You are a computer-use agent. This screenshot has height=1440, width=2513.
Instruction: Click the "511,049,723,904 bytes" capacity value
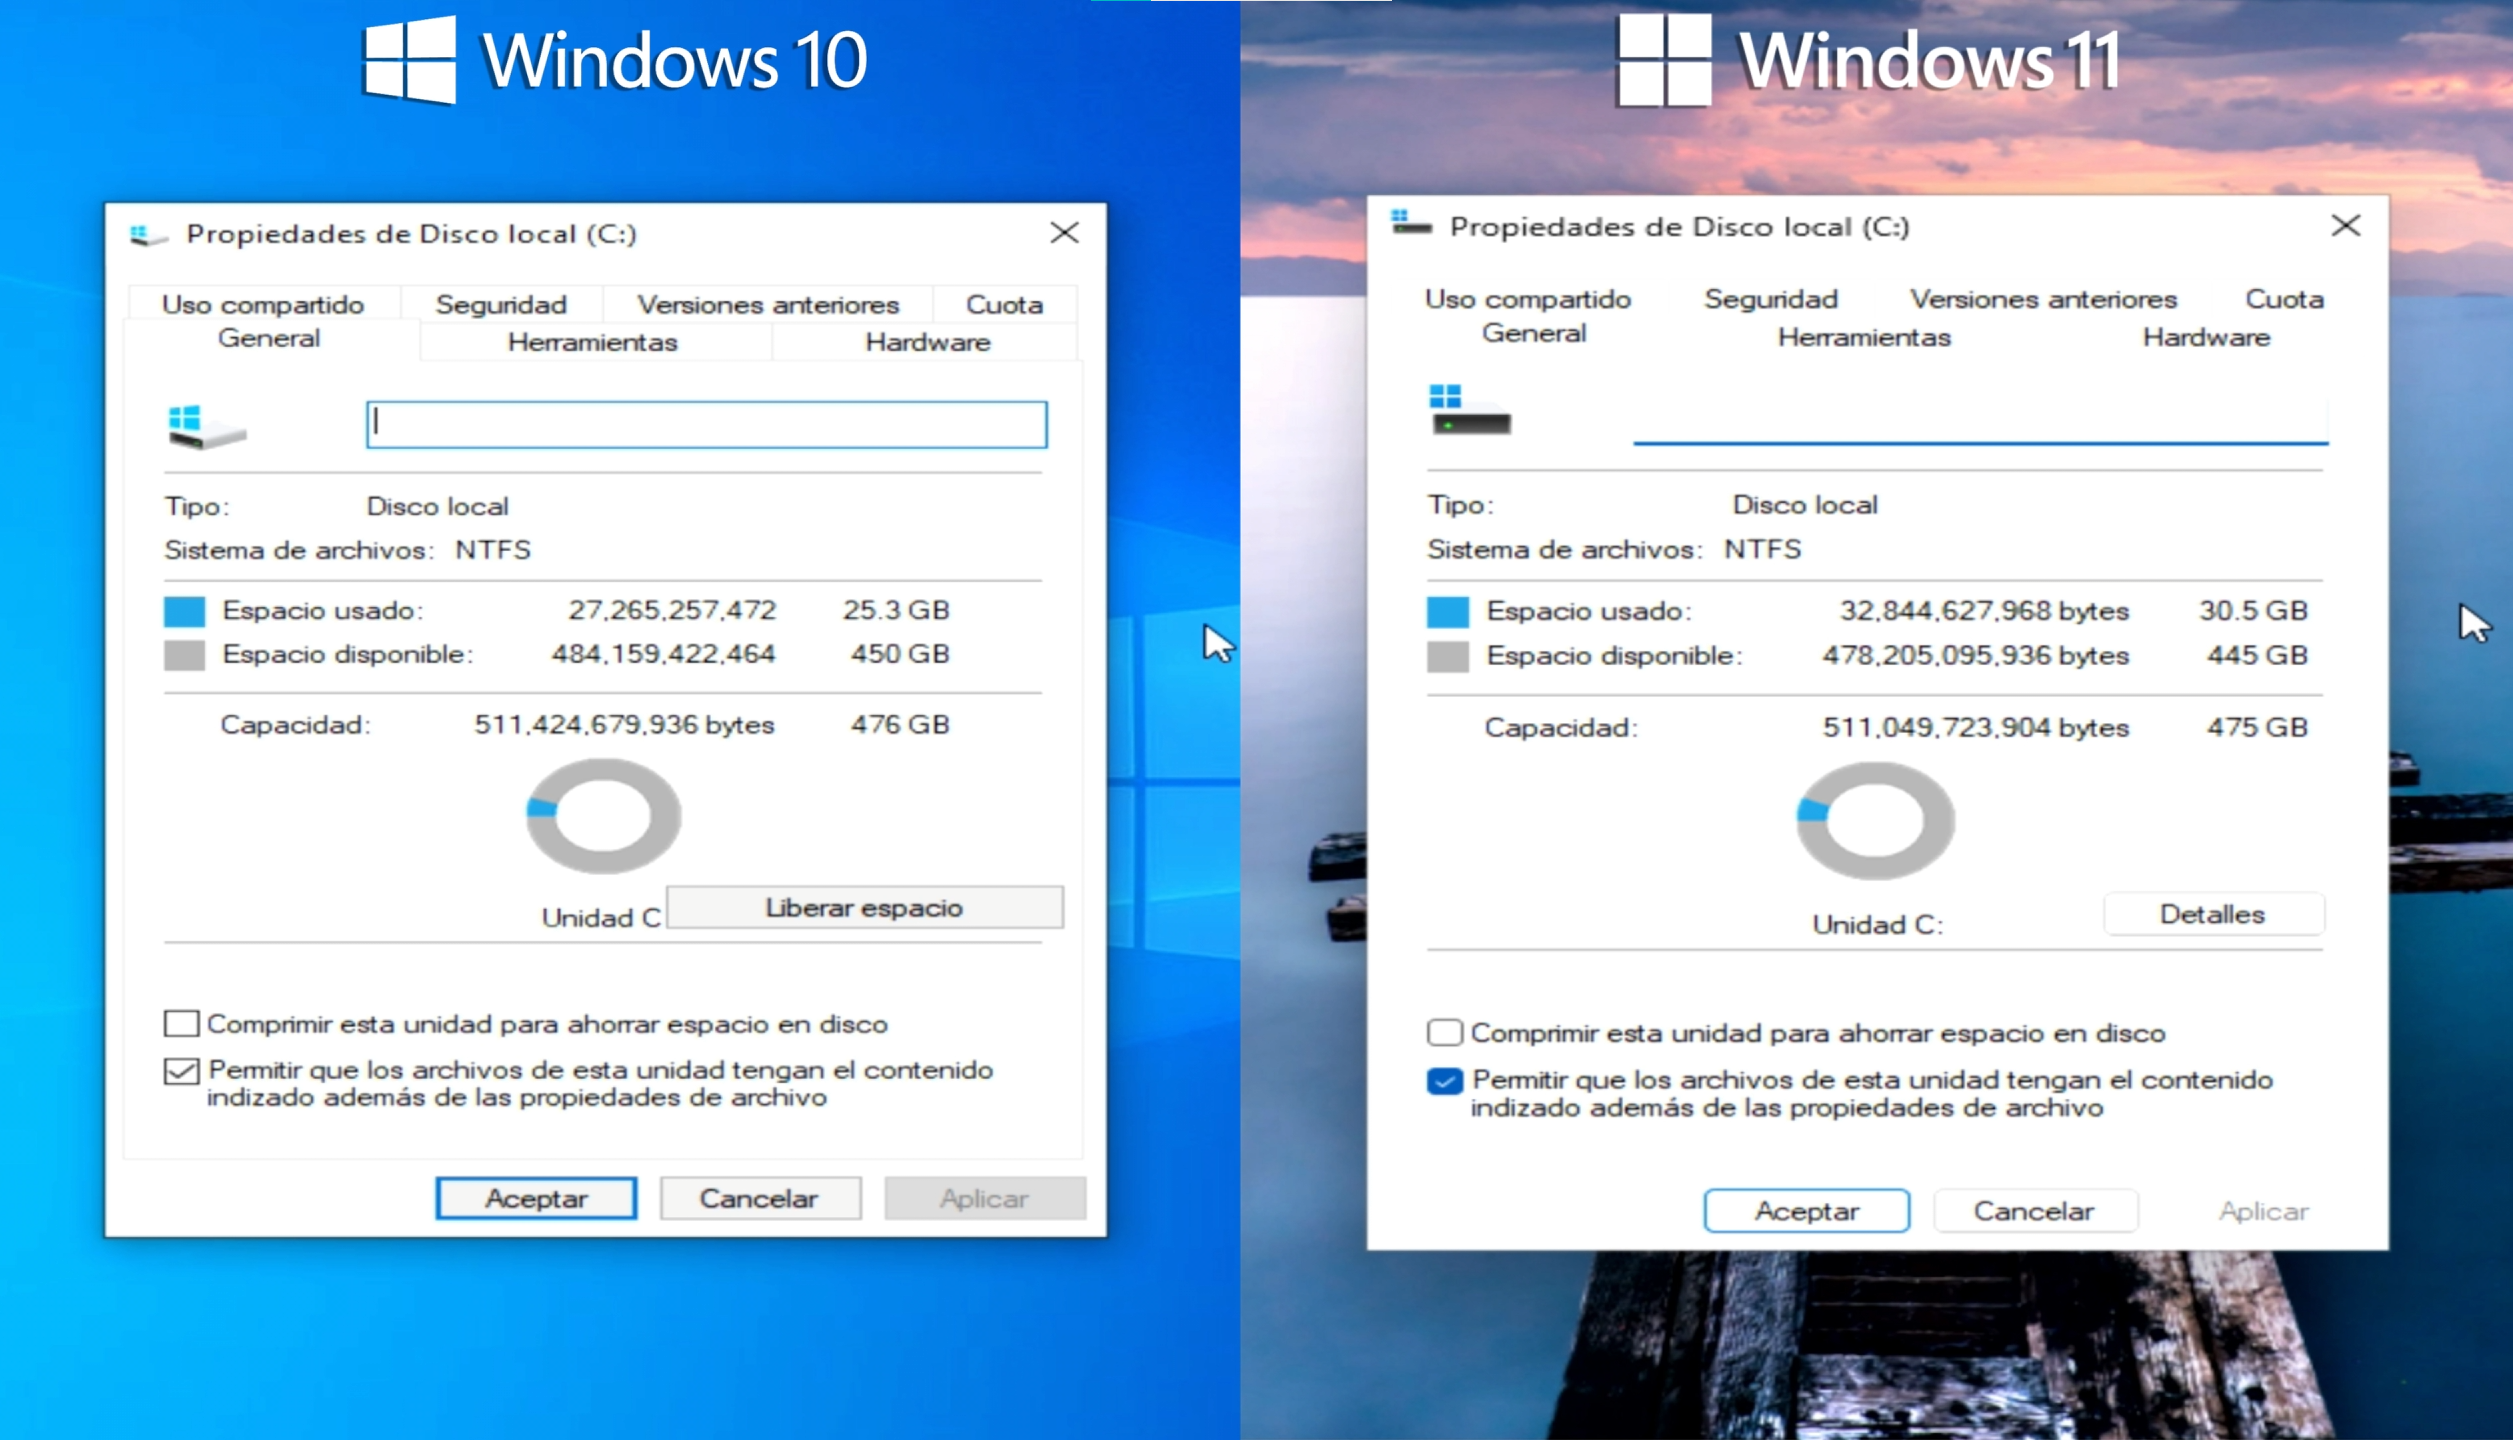coord(1975,728)
